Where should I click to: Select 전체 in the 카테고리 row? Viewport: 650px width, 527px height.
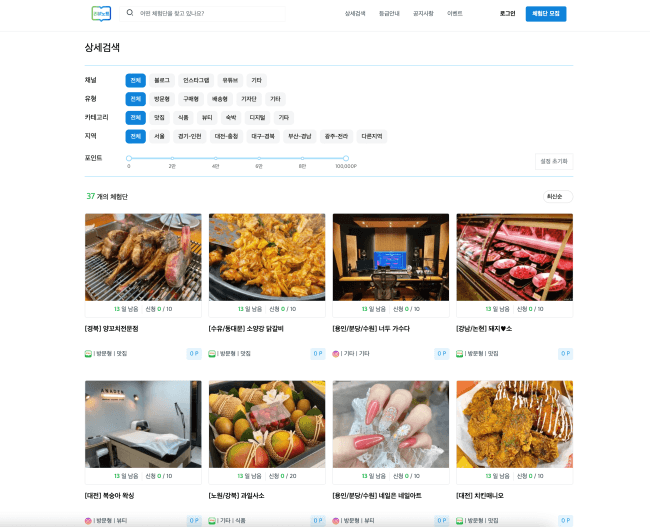coord(136,118)
